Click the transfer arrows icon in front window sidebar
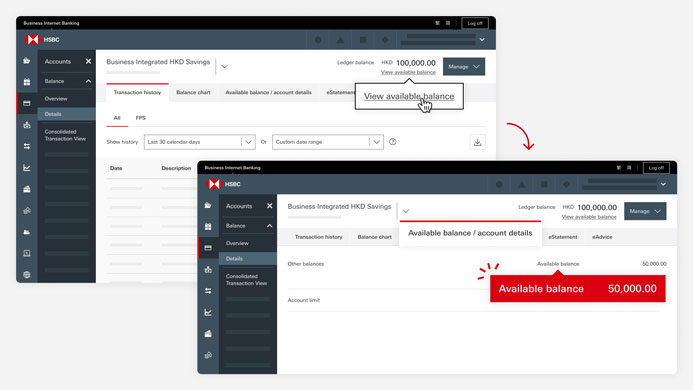 click(x=208, y=291)
